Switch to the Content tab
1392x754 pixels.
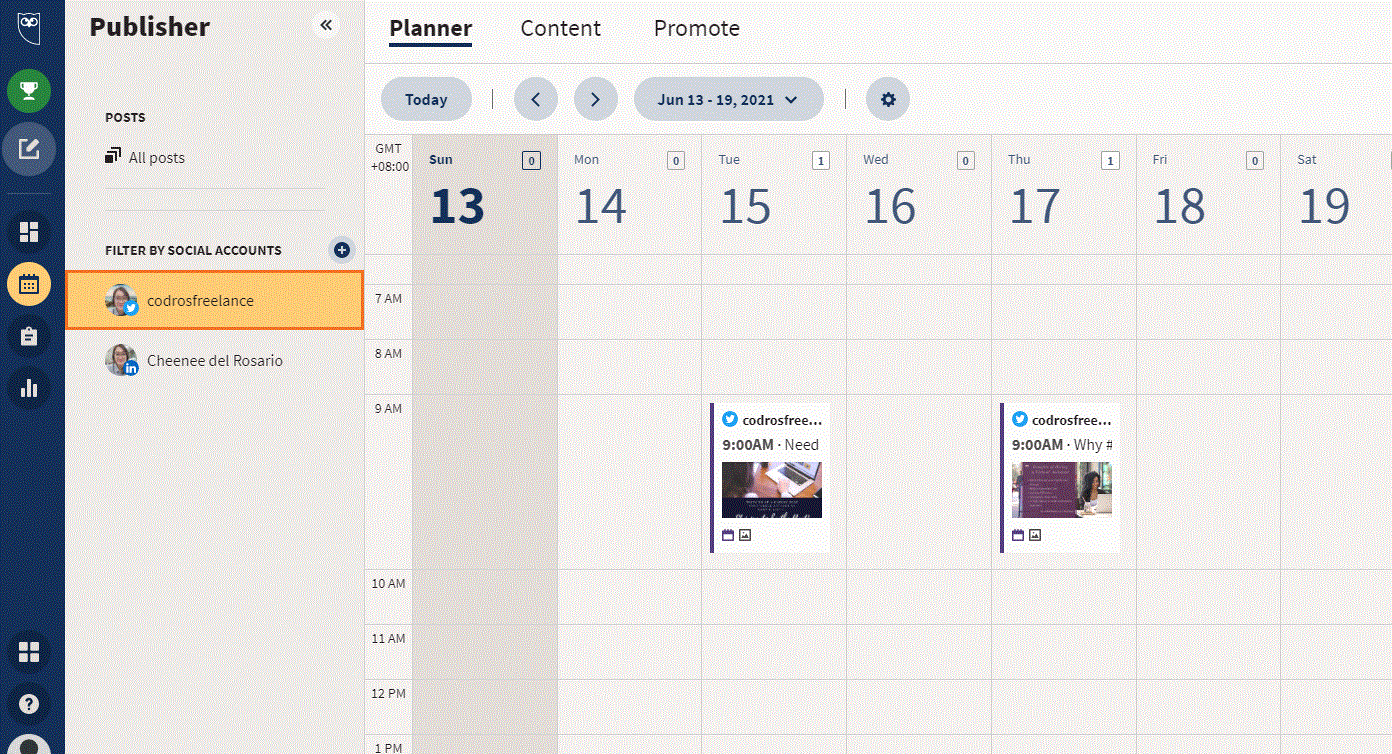[561, 28]
